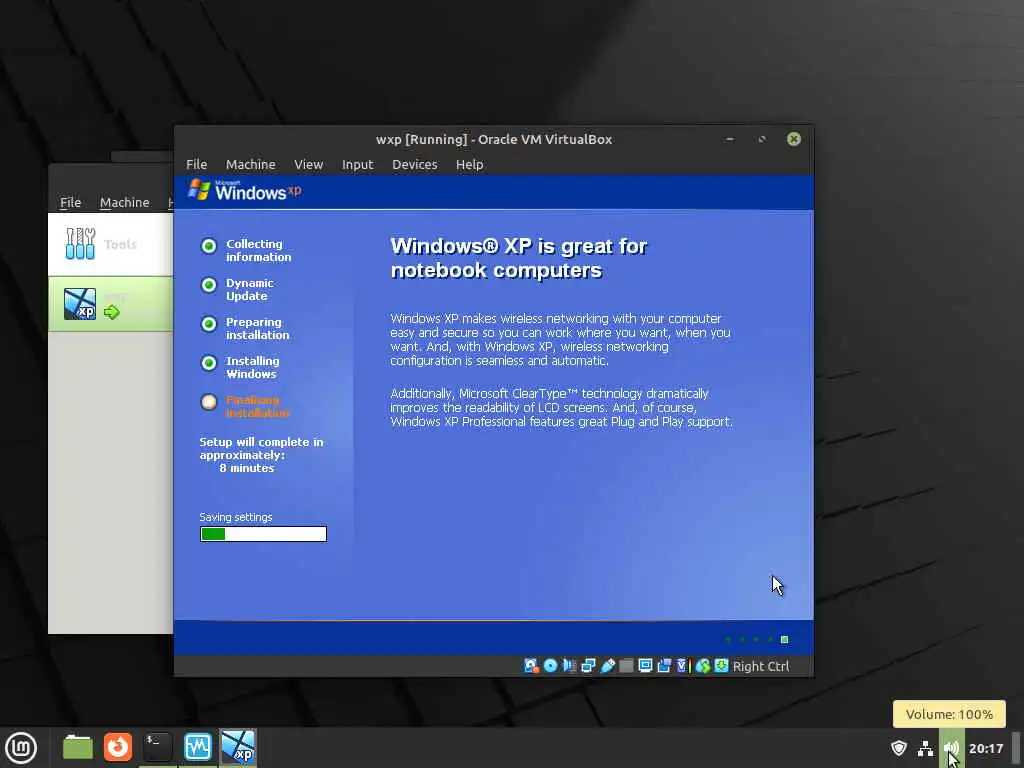
Task: Select Tools in the VirtualBox Manager sidebar
Action: click(110, 244)
